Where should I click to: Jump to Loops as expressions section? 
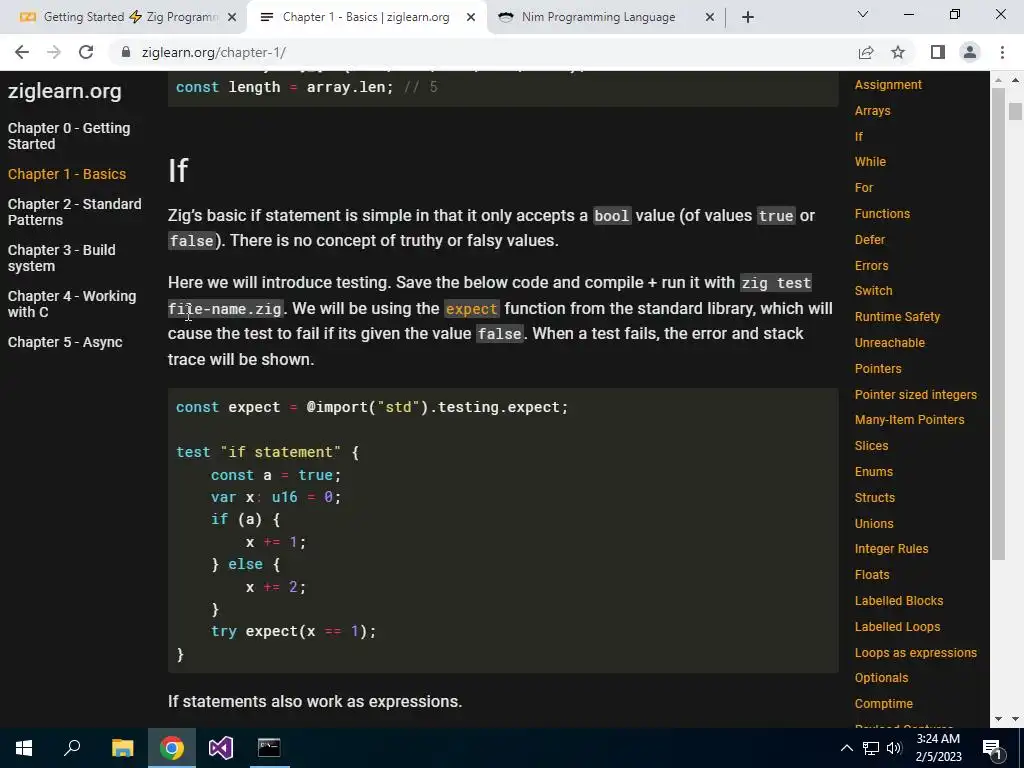[916, 653]
